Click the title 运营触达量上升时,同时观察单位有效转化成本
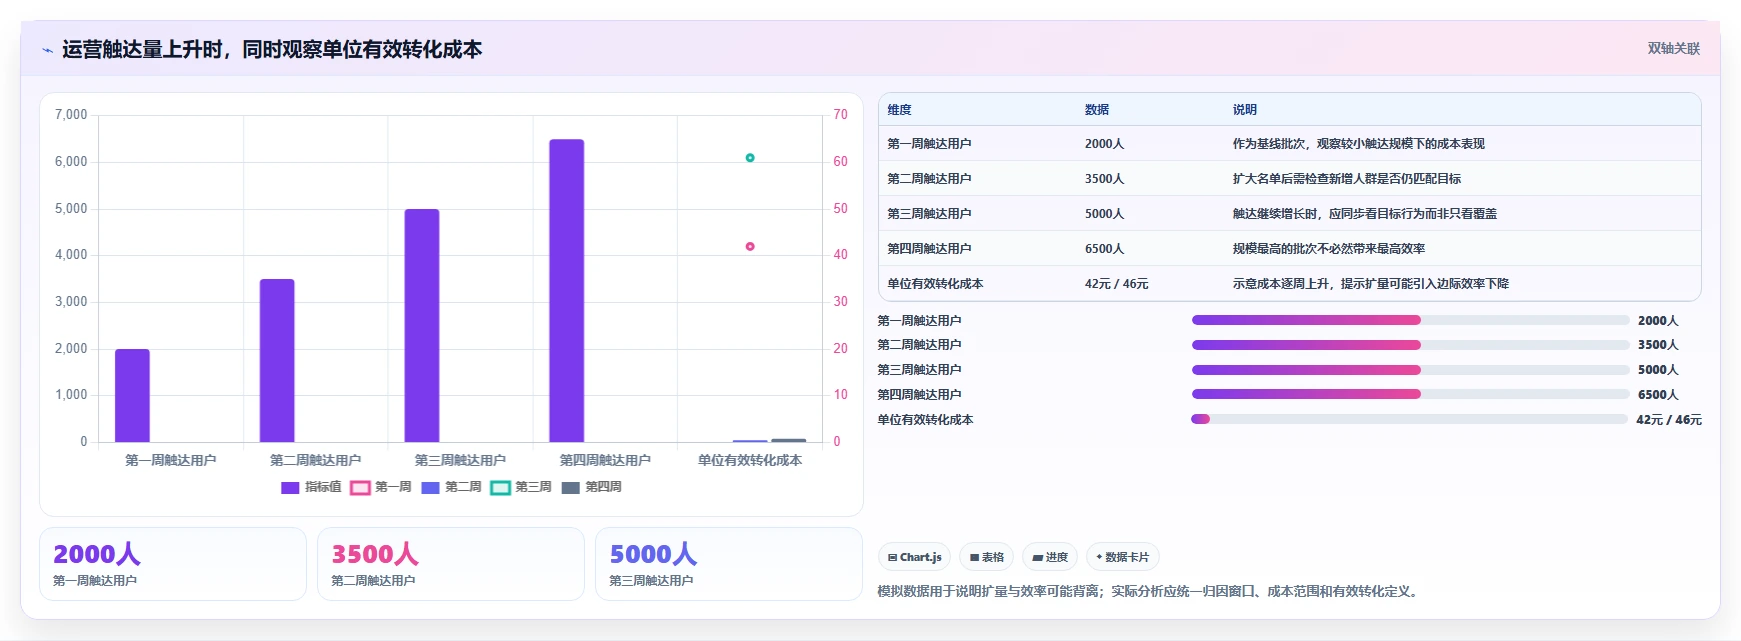This screenshot has width=1741, height=641. (x=272, y=49)
